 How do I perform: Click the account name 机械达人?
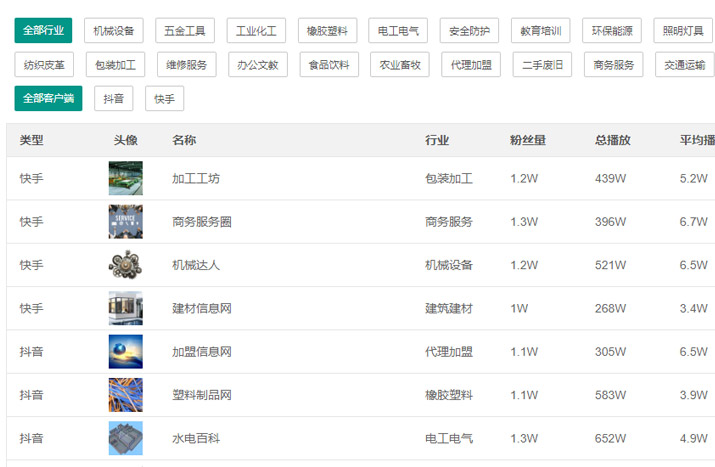196,265
